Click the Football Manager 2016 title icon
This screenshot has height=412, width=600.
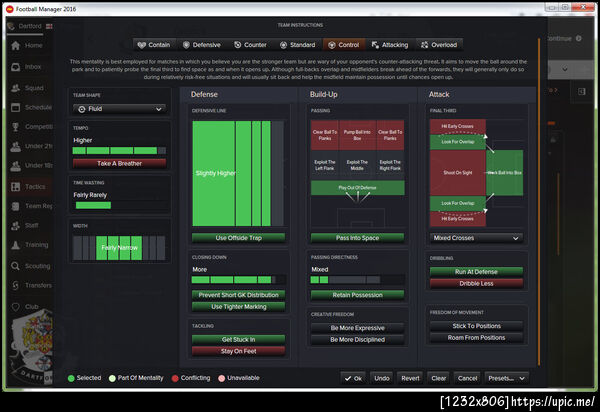10,9
